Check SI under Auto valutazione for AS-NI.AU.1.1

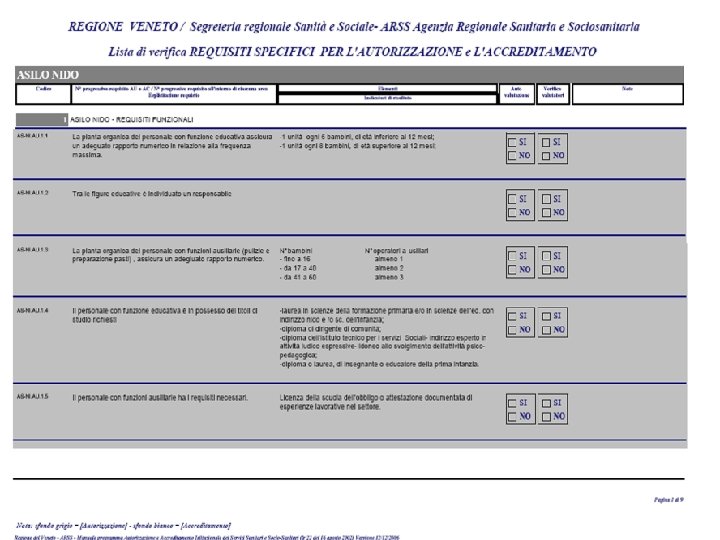512,142
